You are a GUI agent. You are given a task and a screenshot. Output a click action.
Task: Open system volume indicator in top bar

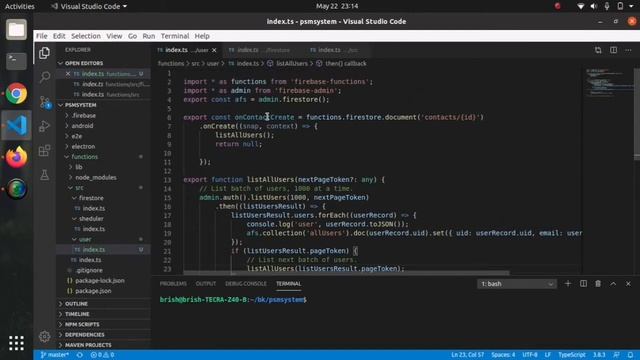click(593, 6)
